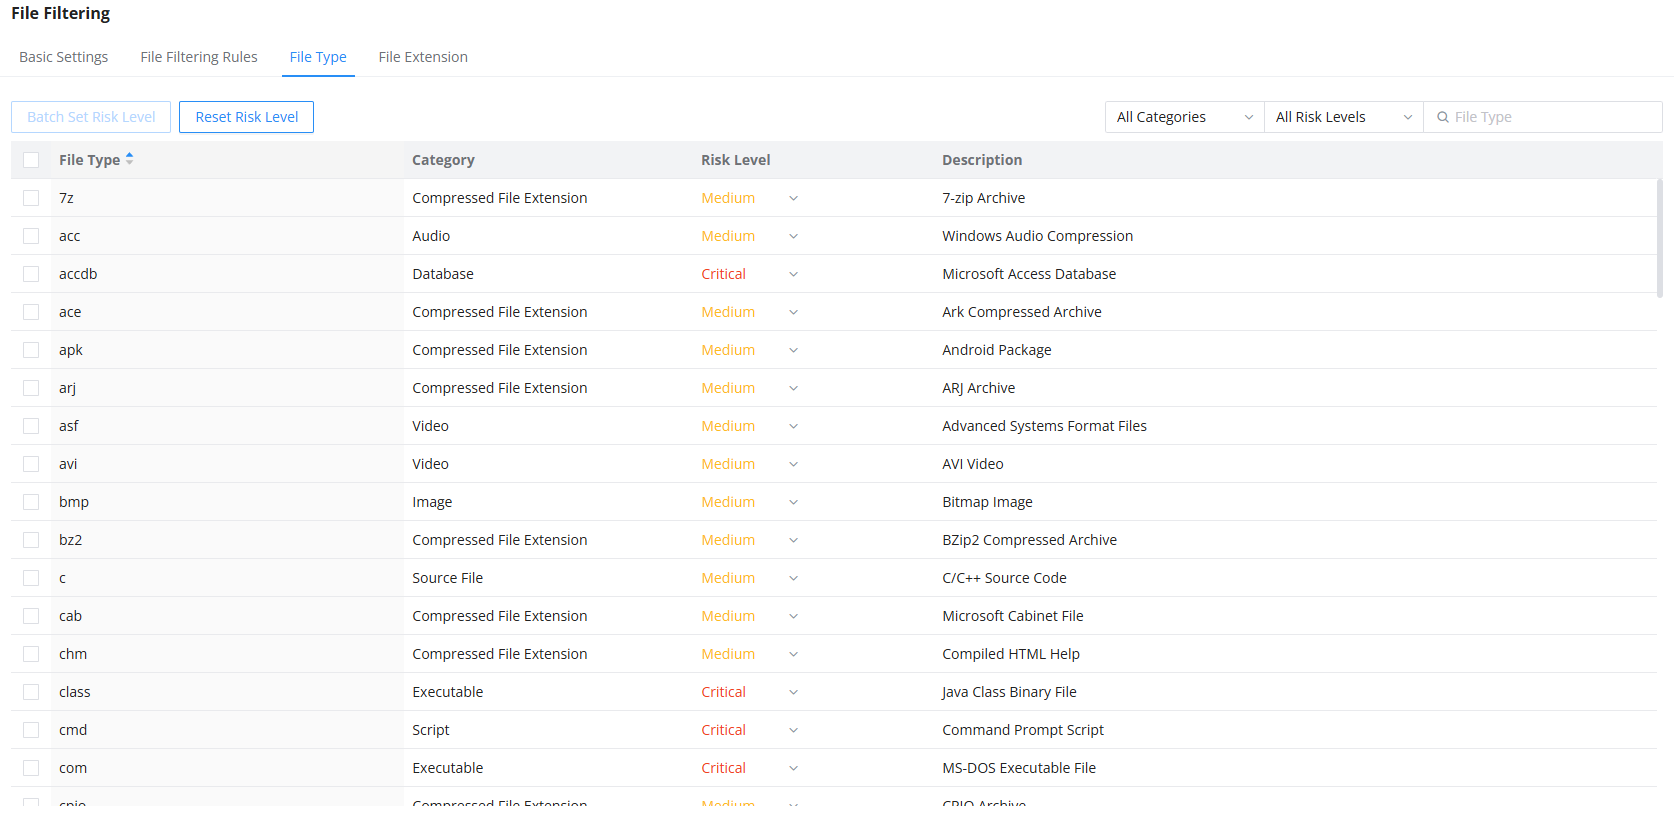The height and width of the screenshot is (828, 1674).
Task: Open risk level dropdown for c
Action: coord(750,578)
